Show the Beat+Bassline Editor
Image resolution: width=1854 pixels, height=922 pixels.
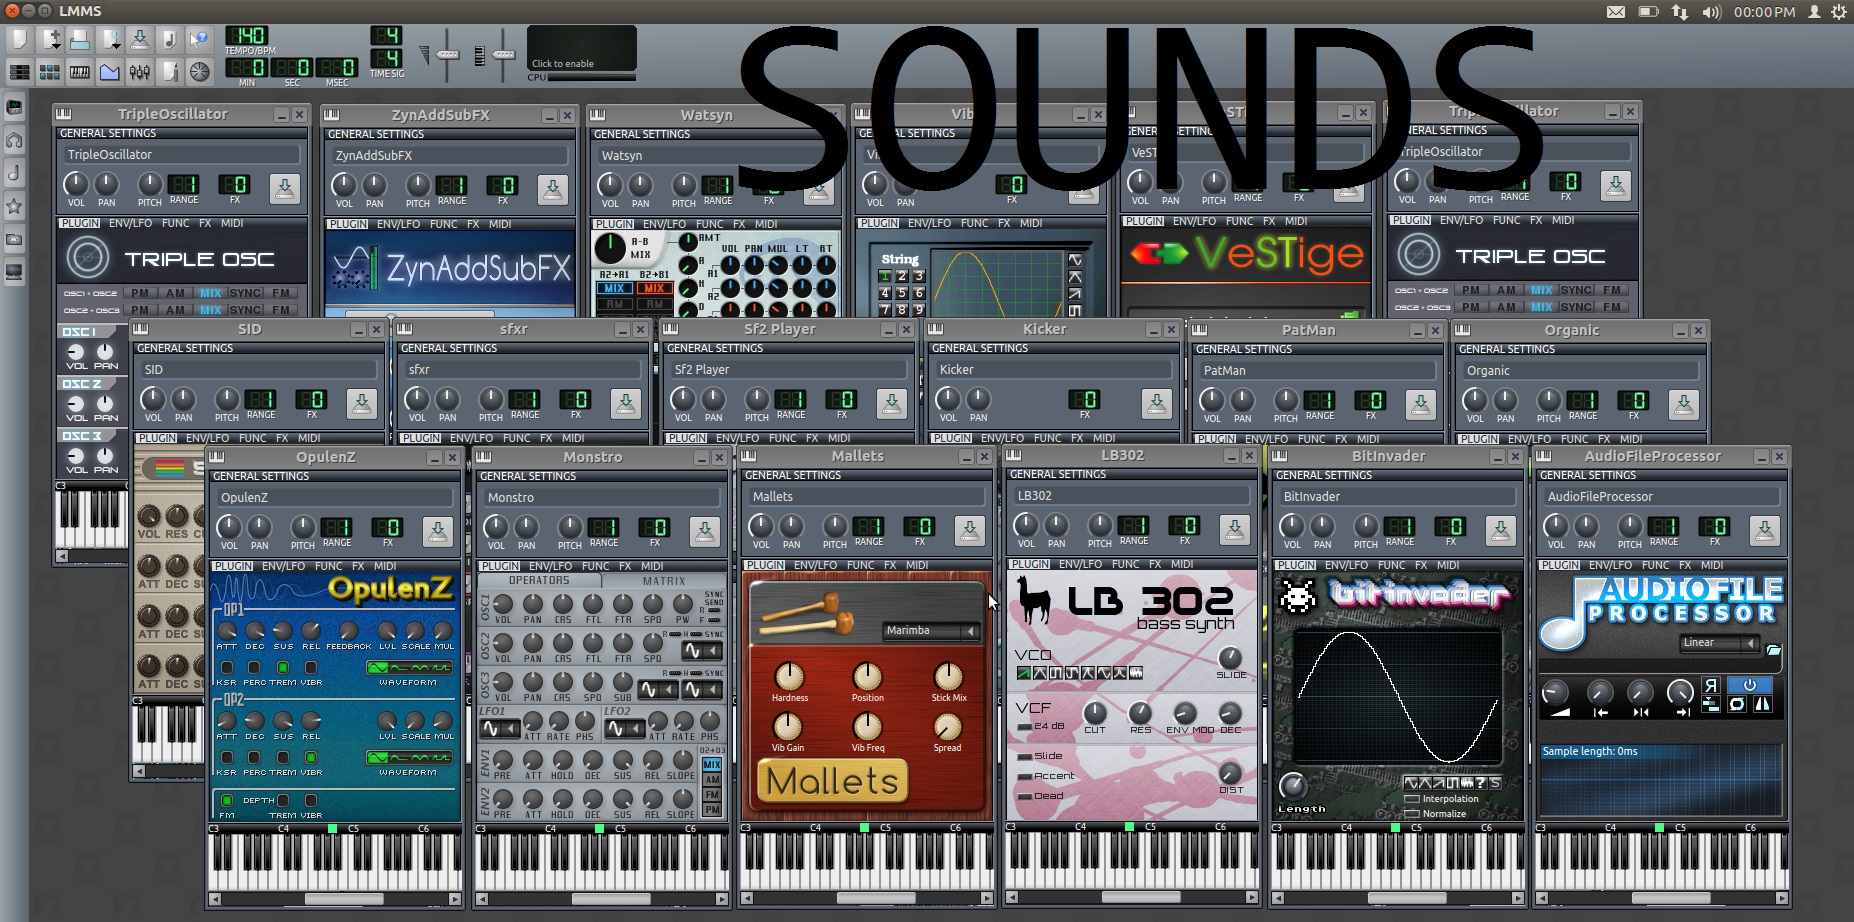pos(49,72)
